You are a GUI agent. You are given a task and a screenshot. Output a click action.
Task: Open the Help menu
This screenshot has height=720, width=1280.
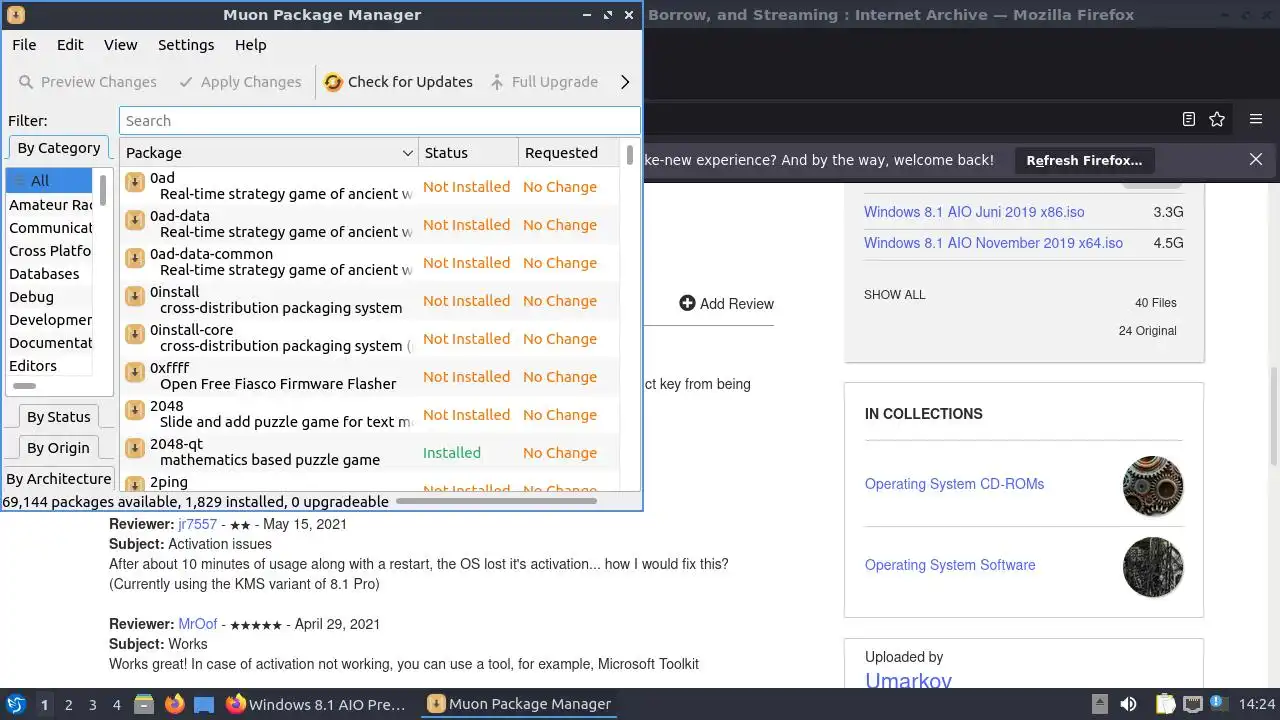[x=250, y=45]
